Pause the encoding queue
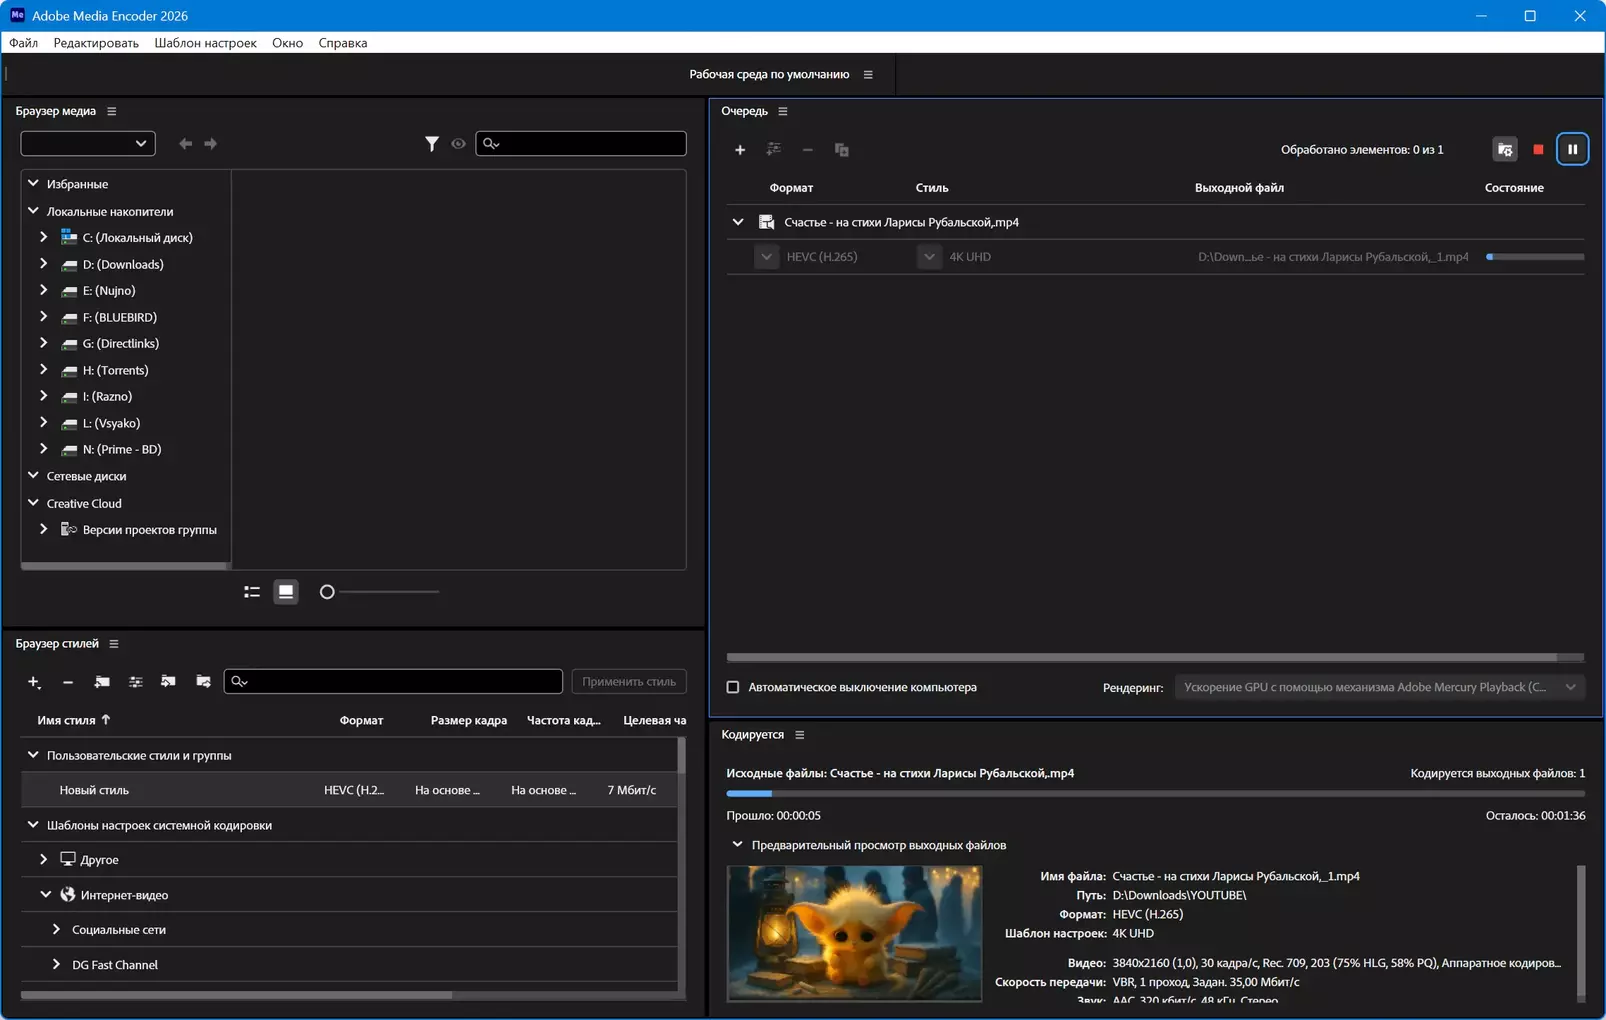Image resolution: width=1606 pixels, height=1020 pixels. coord(1572,150)
